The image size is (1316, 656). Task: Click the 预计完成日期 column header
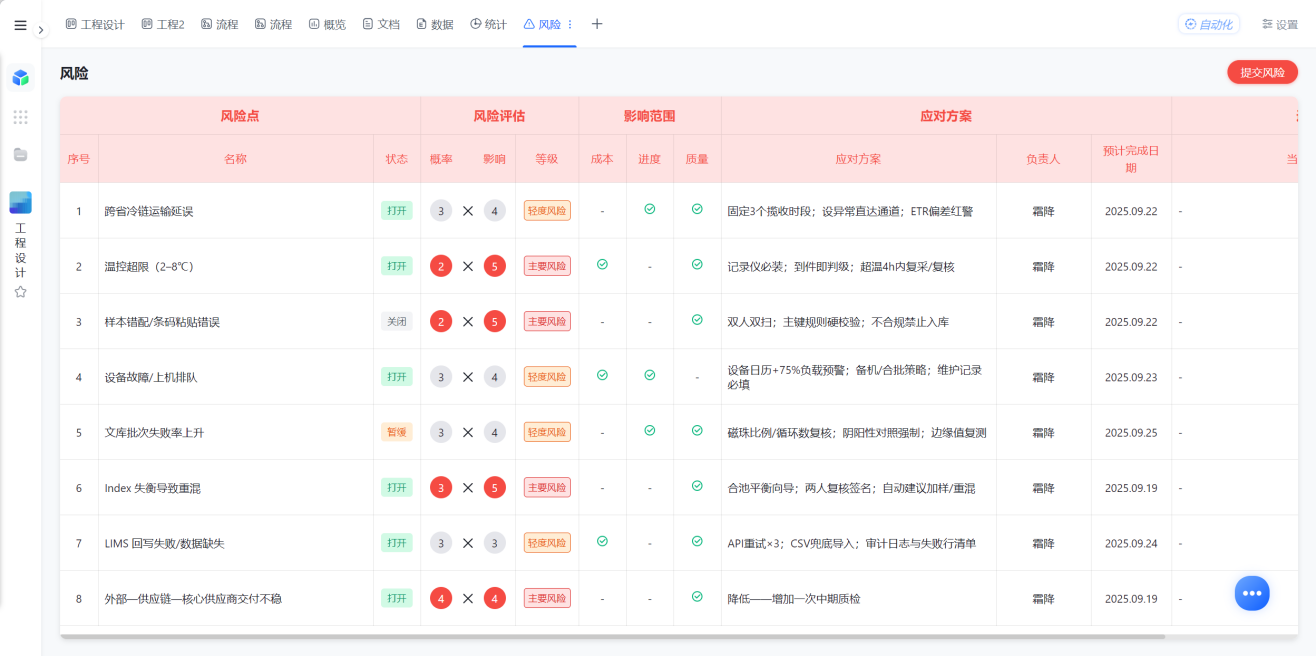pyautogui.click(x=1131, y=159)
